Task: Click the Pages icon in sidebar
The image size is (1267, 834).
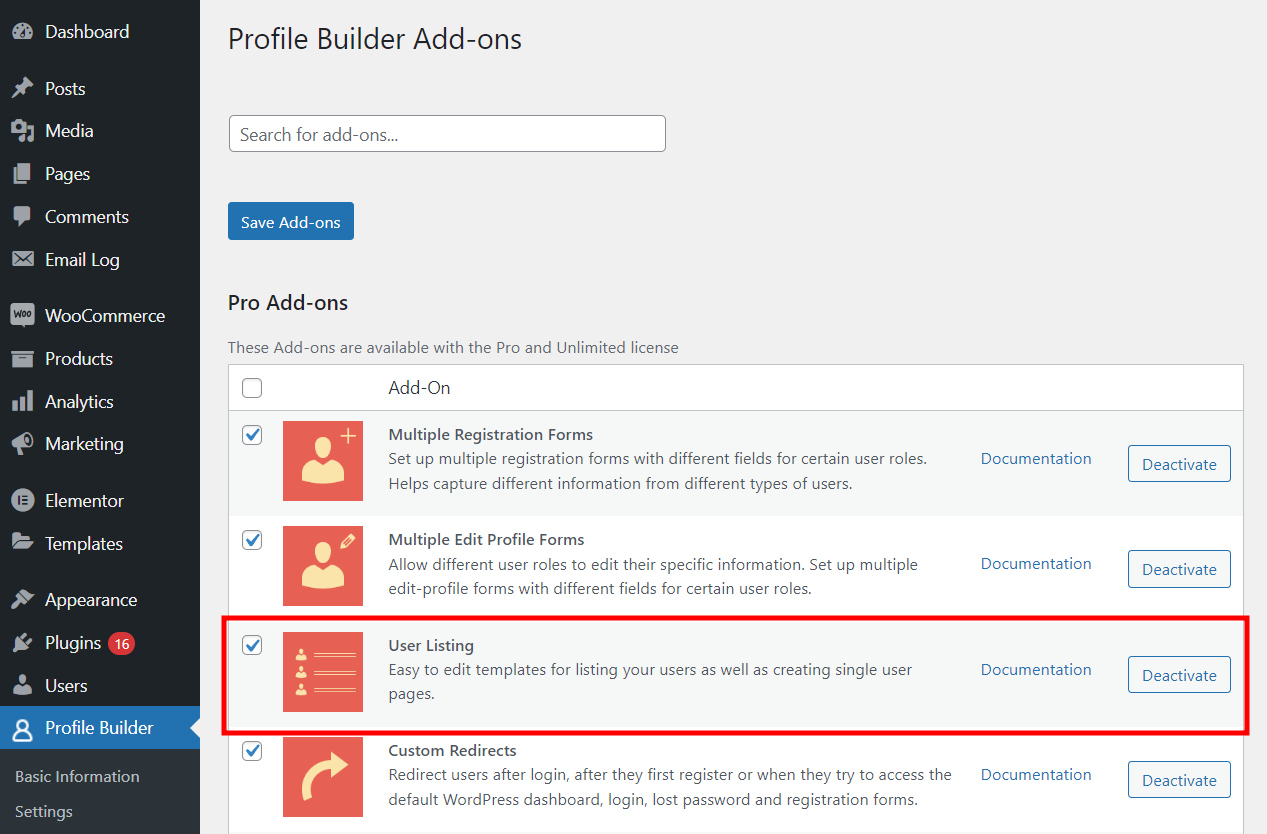Action: click(22, 174)
